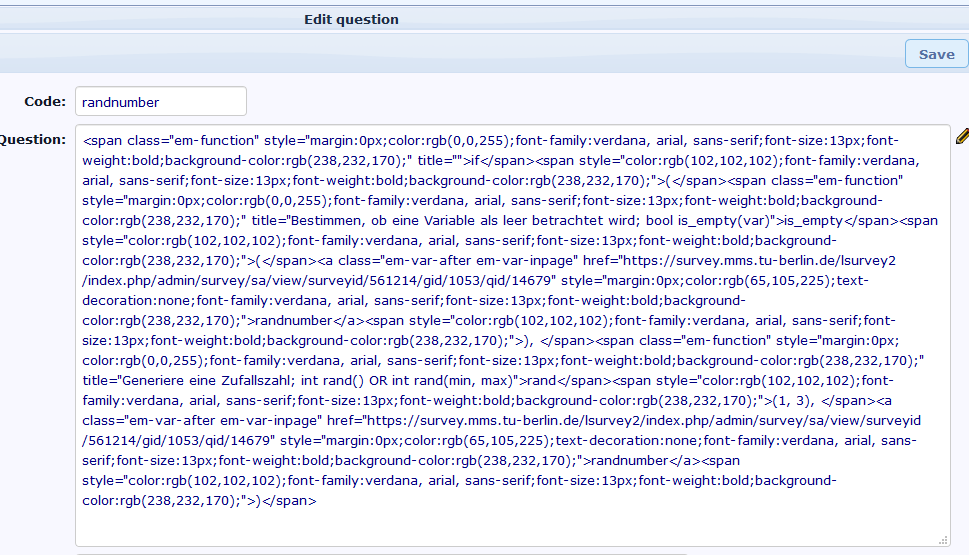Click the Edit question header title
The width and height of the screenshot is (969, 555).
click(351, 19)
